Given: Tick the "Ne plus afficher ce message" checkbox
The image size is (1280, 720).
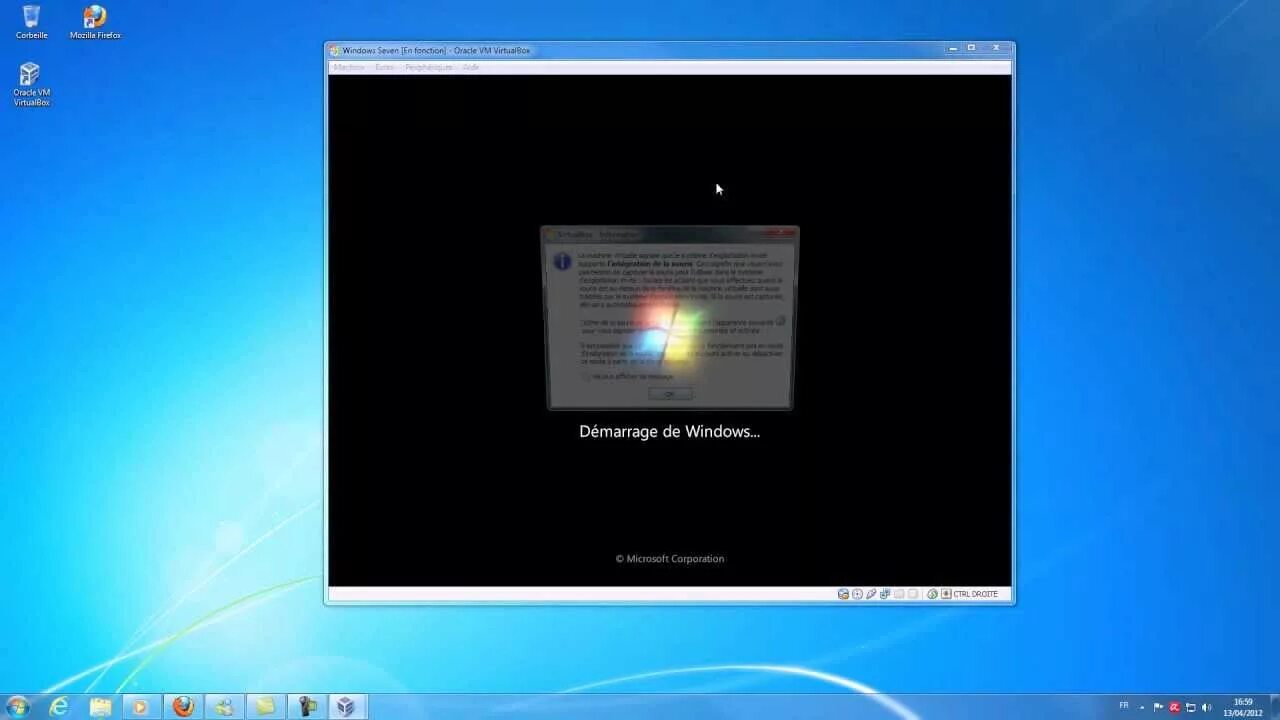Looking at the screenshot, I should [586, 376].
